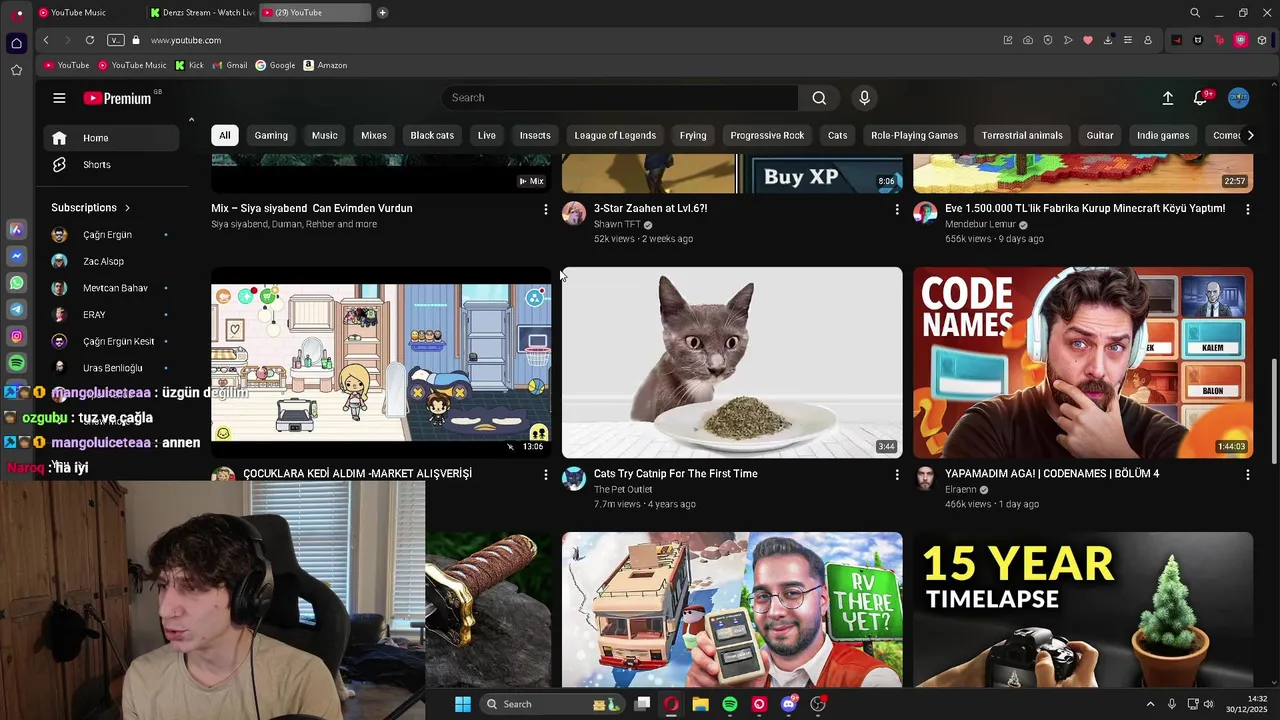Open Instagram in the Opera sidebar

click(x=16, y=337)
